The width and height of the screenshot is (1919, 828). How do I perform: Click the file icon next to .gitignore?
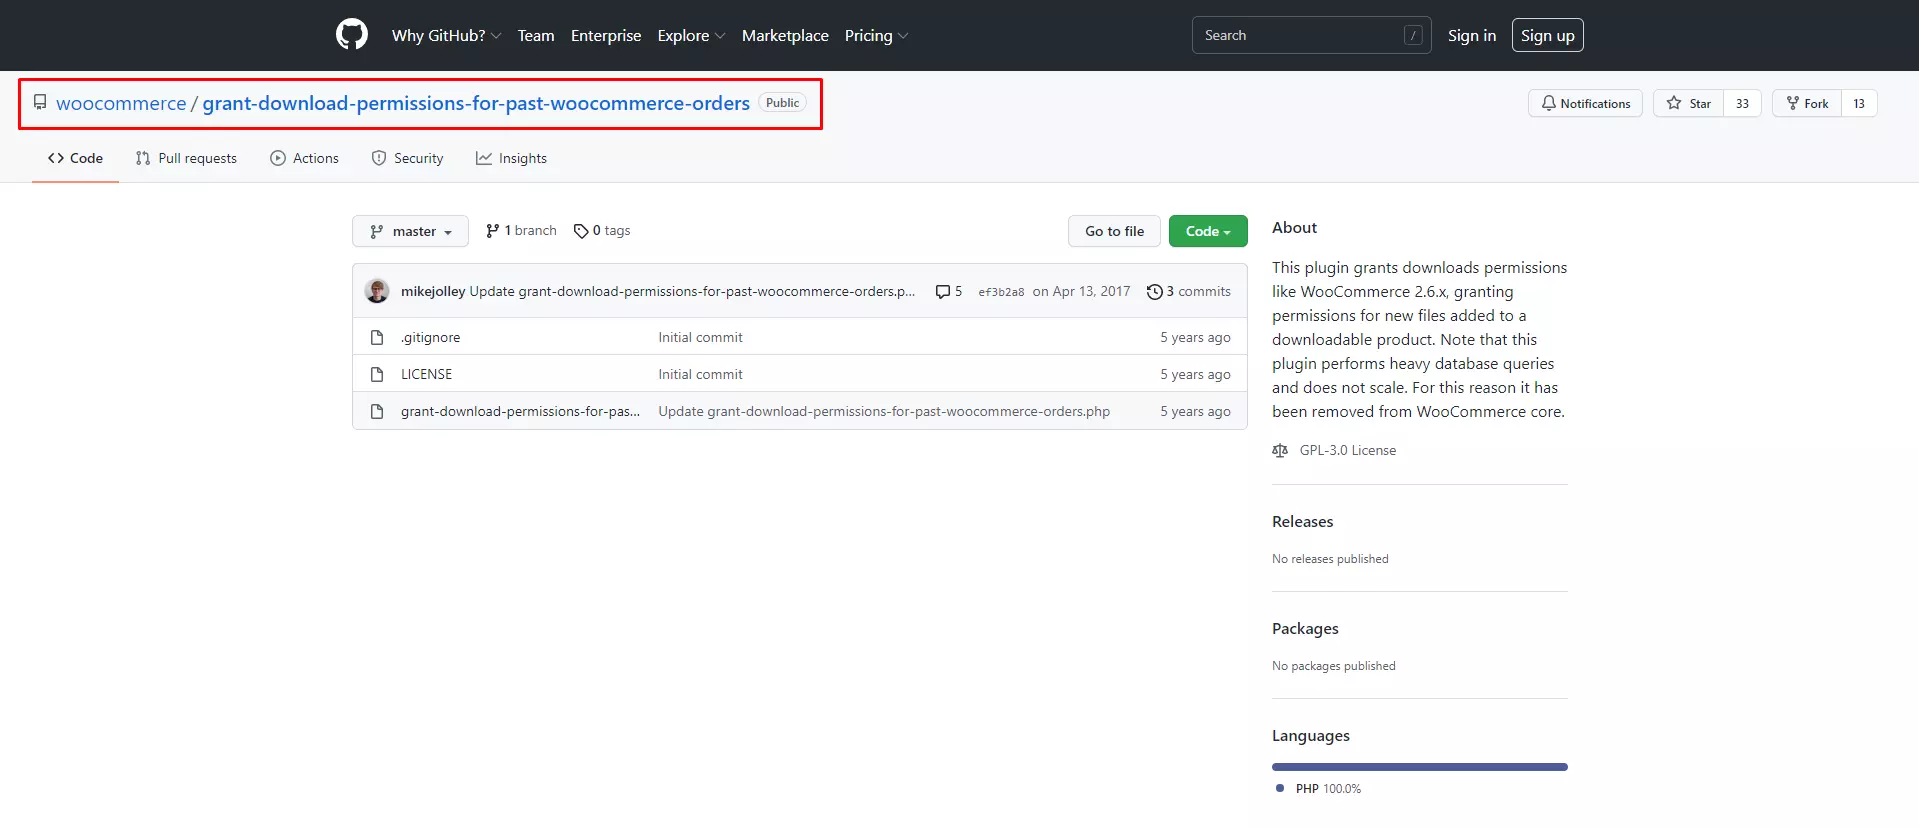pos(377,338)
